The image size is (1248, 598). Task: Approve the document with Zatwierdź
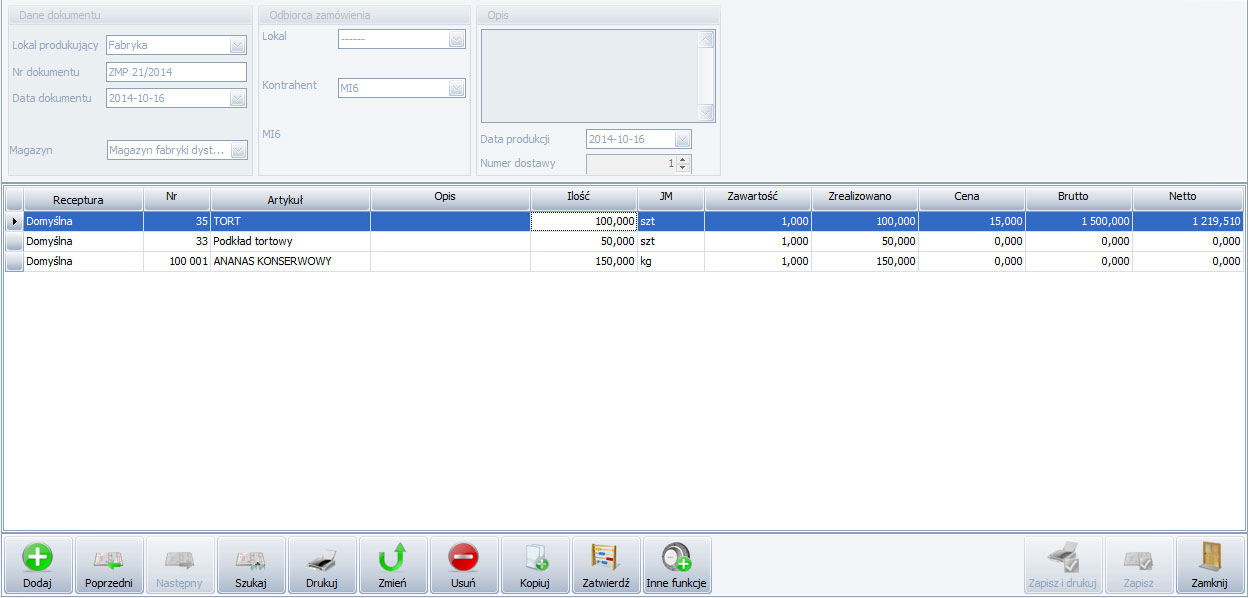point(605,566)
